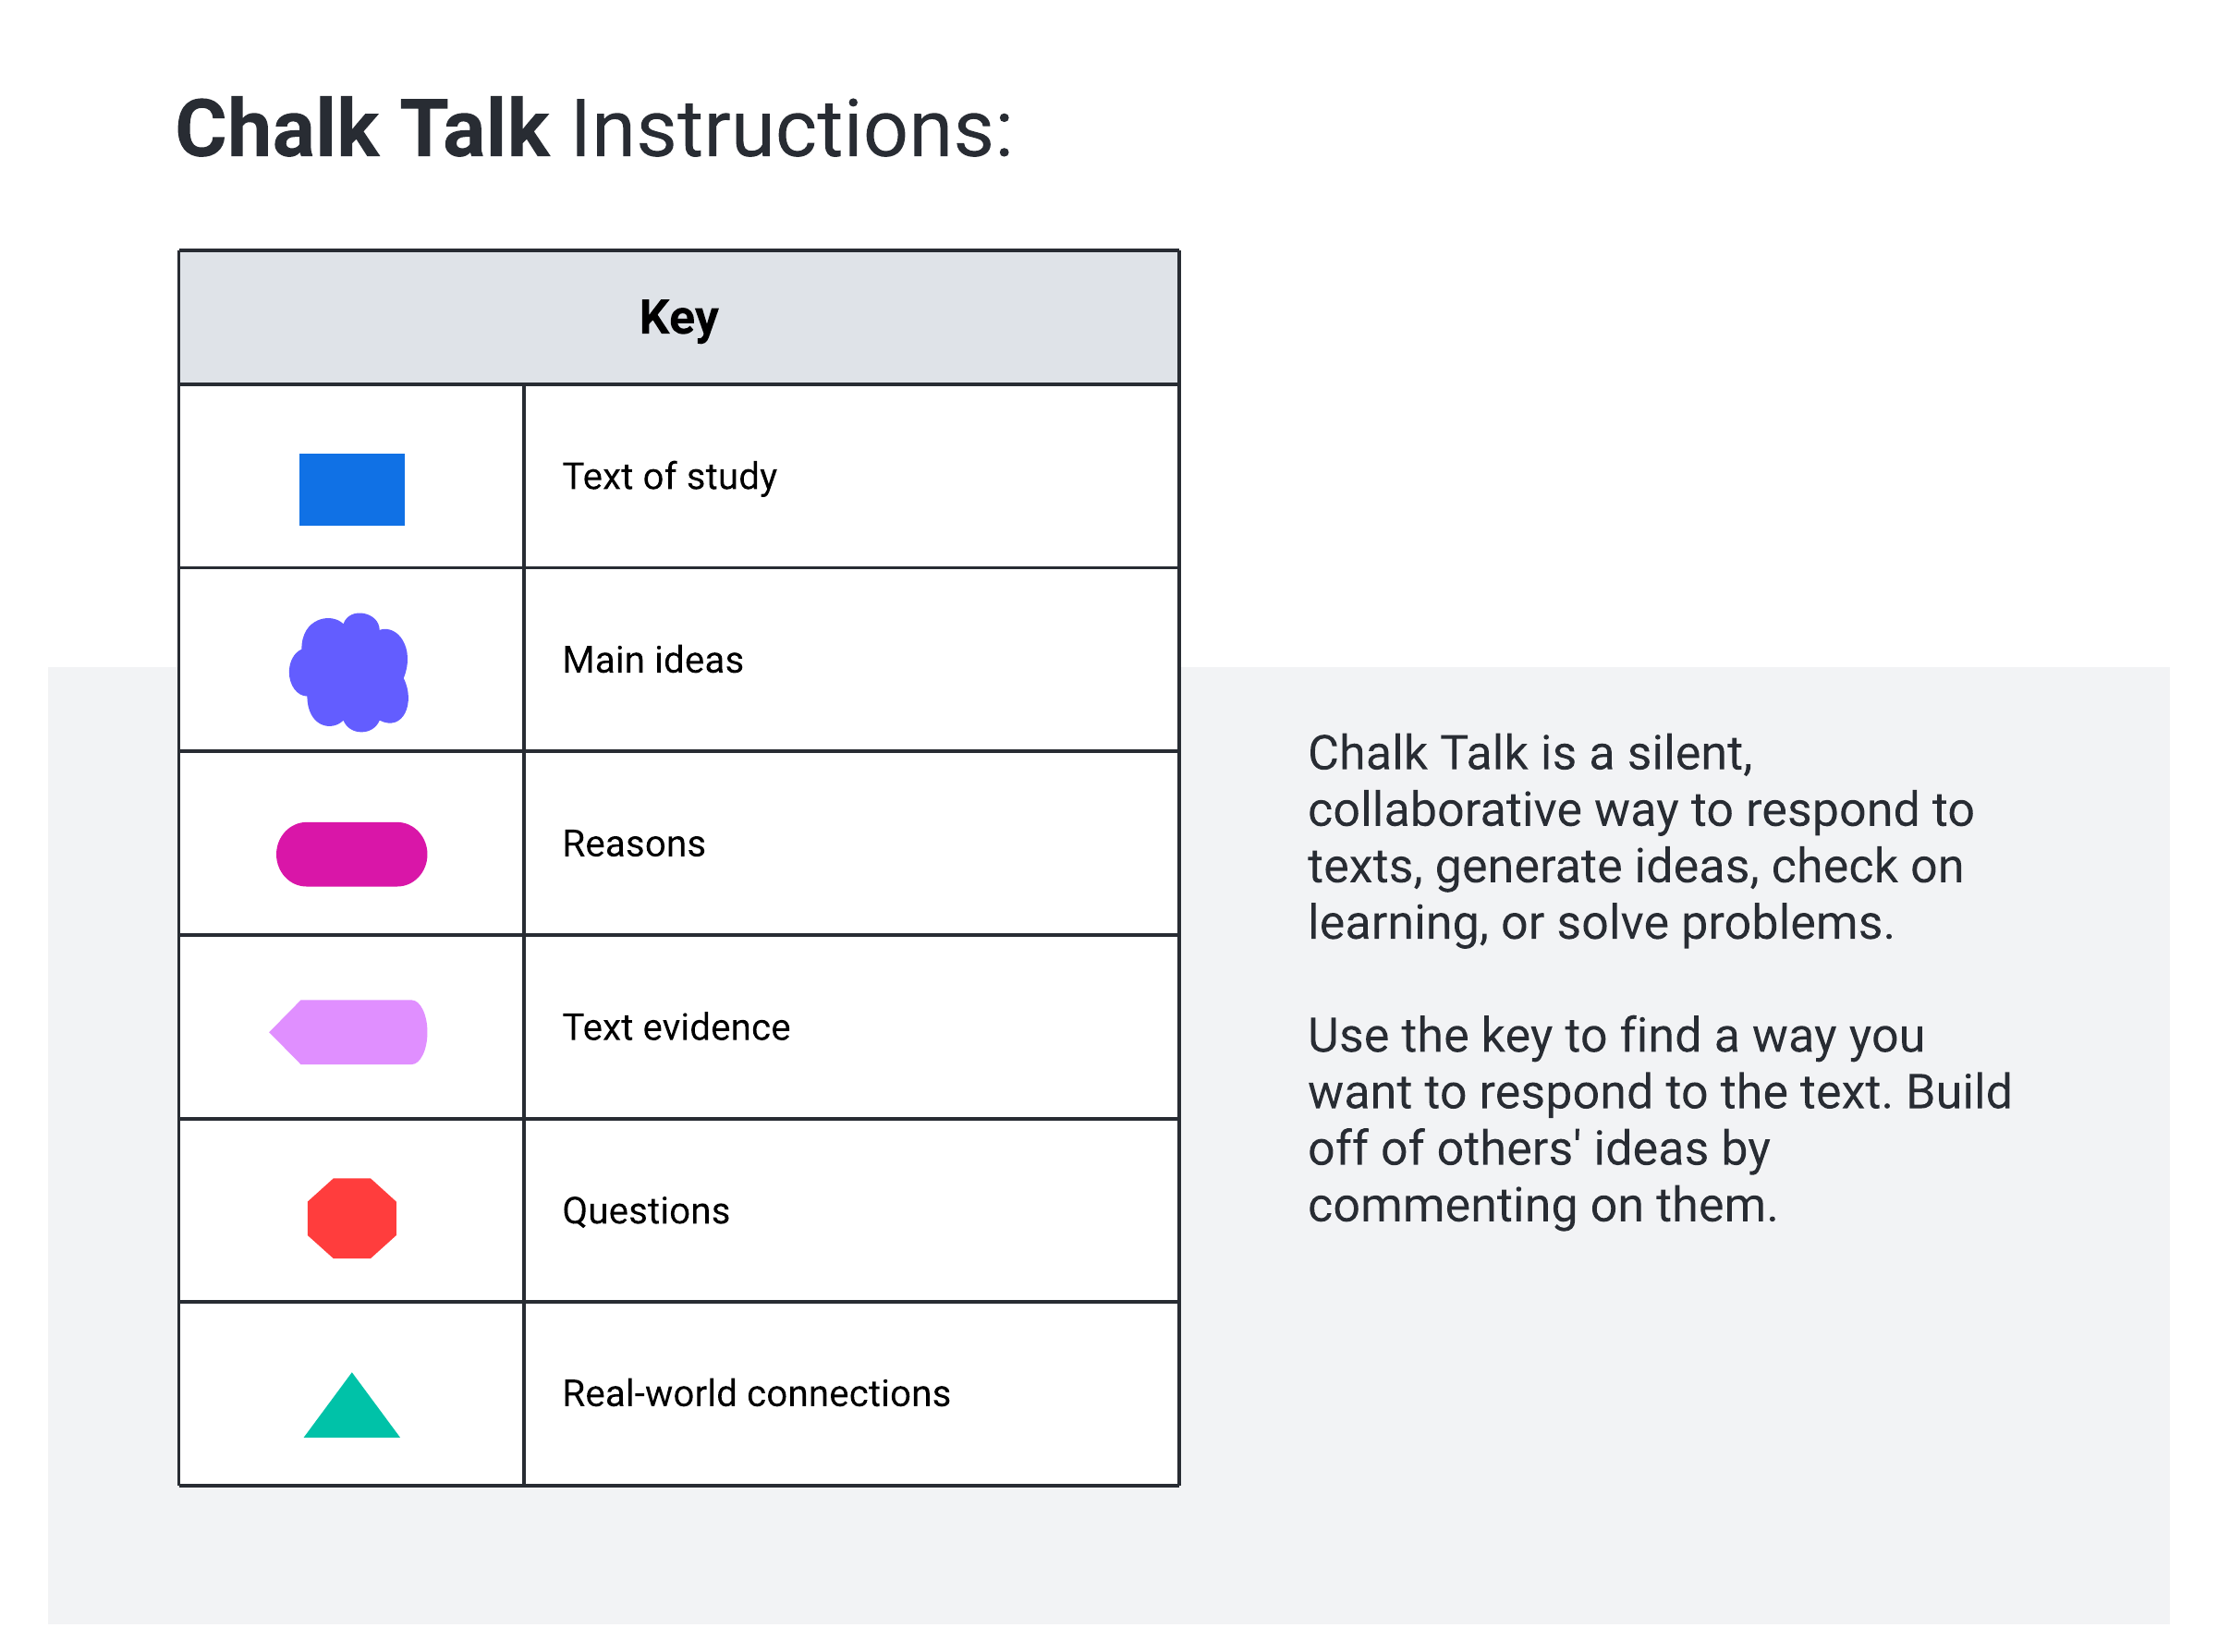Click the red octagon Questions shape
2218x1652 pixels.
pos(351,1218)
